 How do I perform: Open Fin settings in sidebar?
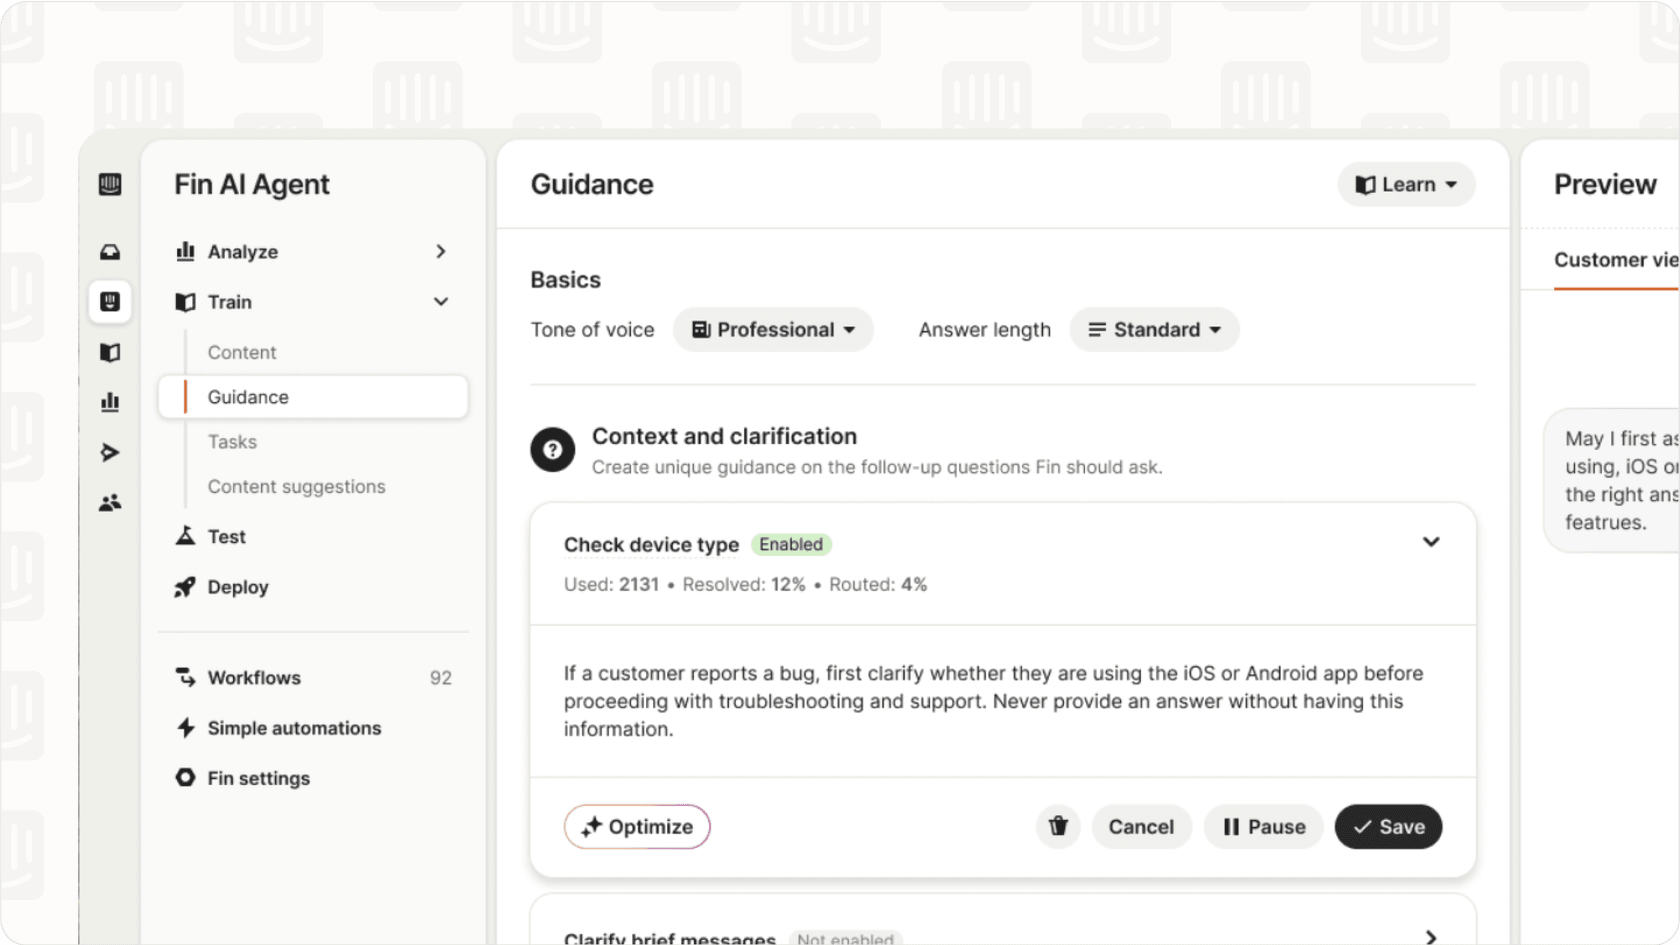tap(259, 778)
